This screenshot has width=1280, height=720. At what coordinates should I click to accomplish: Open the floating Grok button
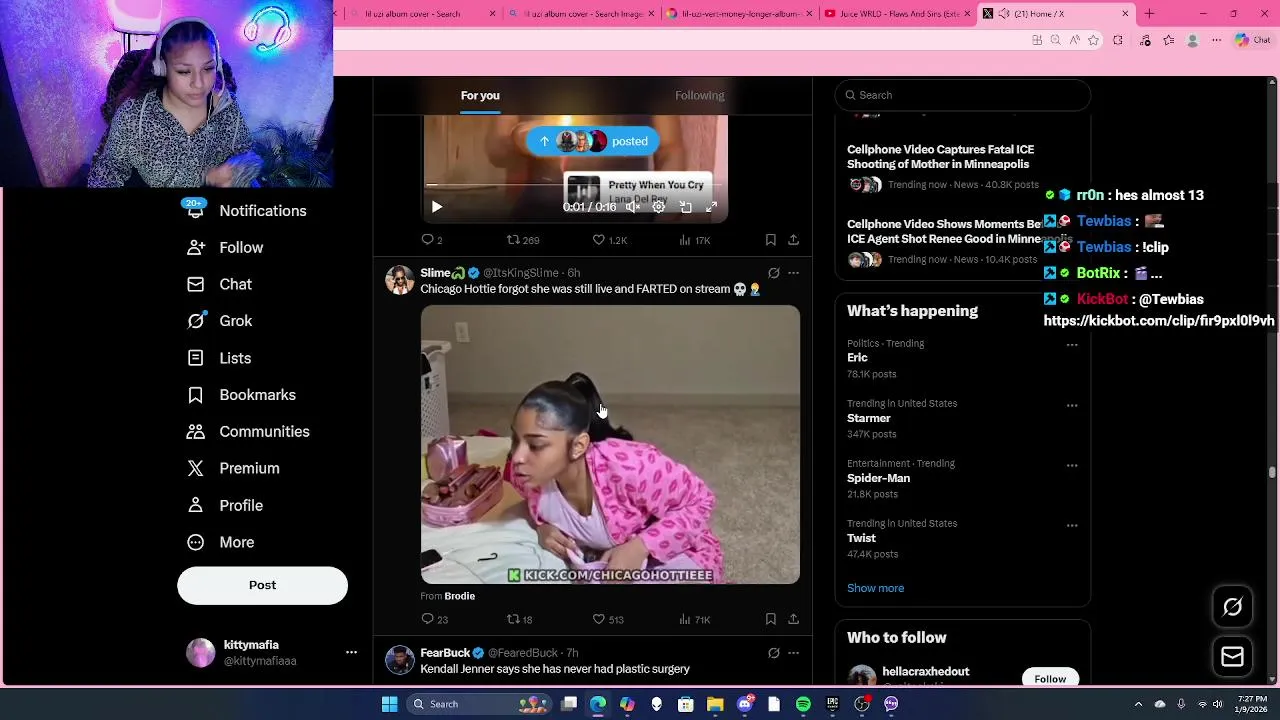coord(1232,607)
